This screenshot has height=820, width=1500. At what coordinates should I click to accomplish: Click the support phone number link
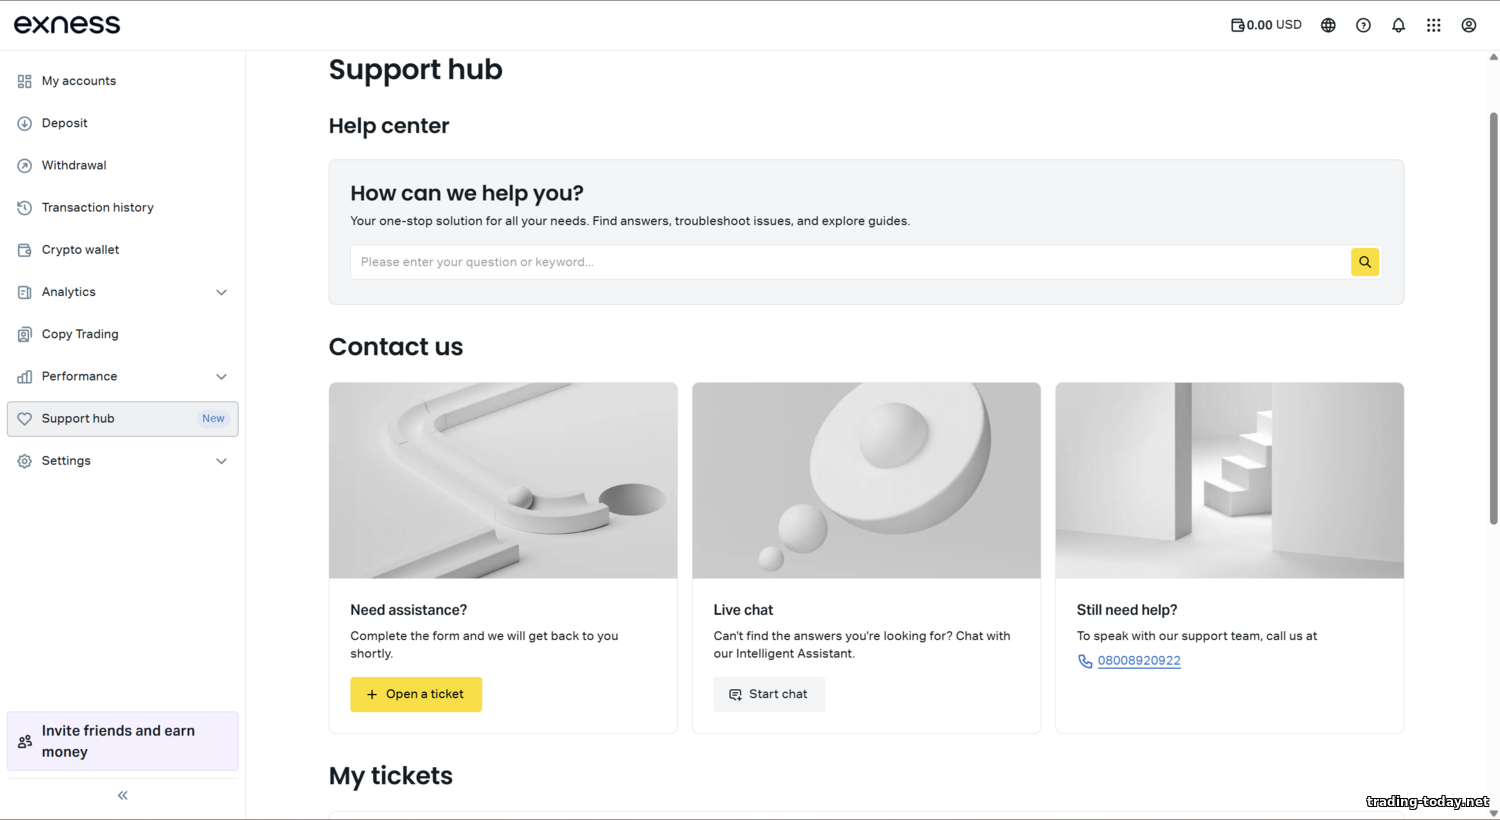[x=1139, y=661]
